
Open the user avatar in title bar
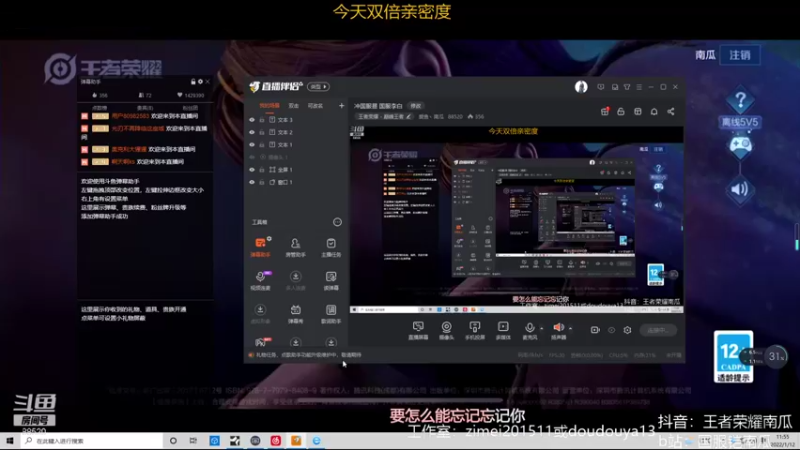(581, 87)
